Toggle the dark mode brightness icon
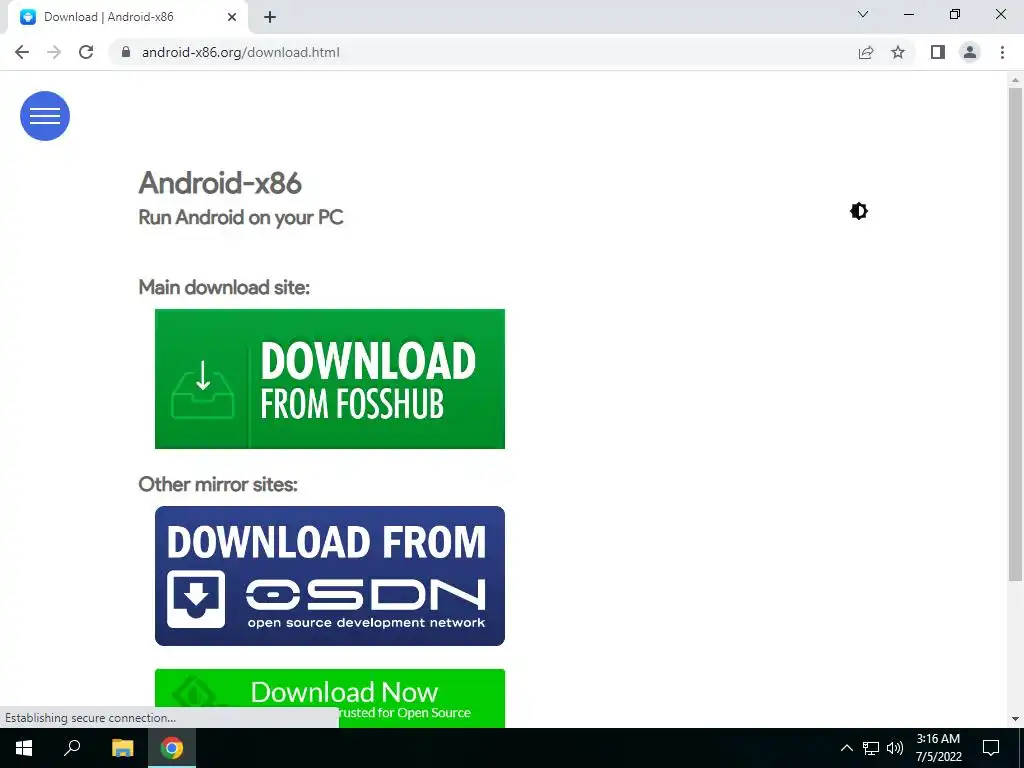This screenshot has width=1024, height=768. pyautogui.click(x=859, y=211)
